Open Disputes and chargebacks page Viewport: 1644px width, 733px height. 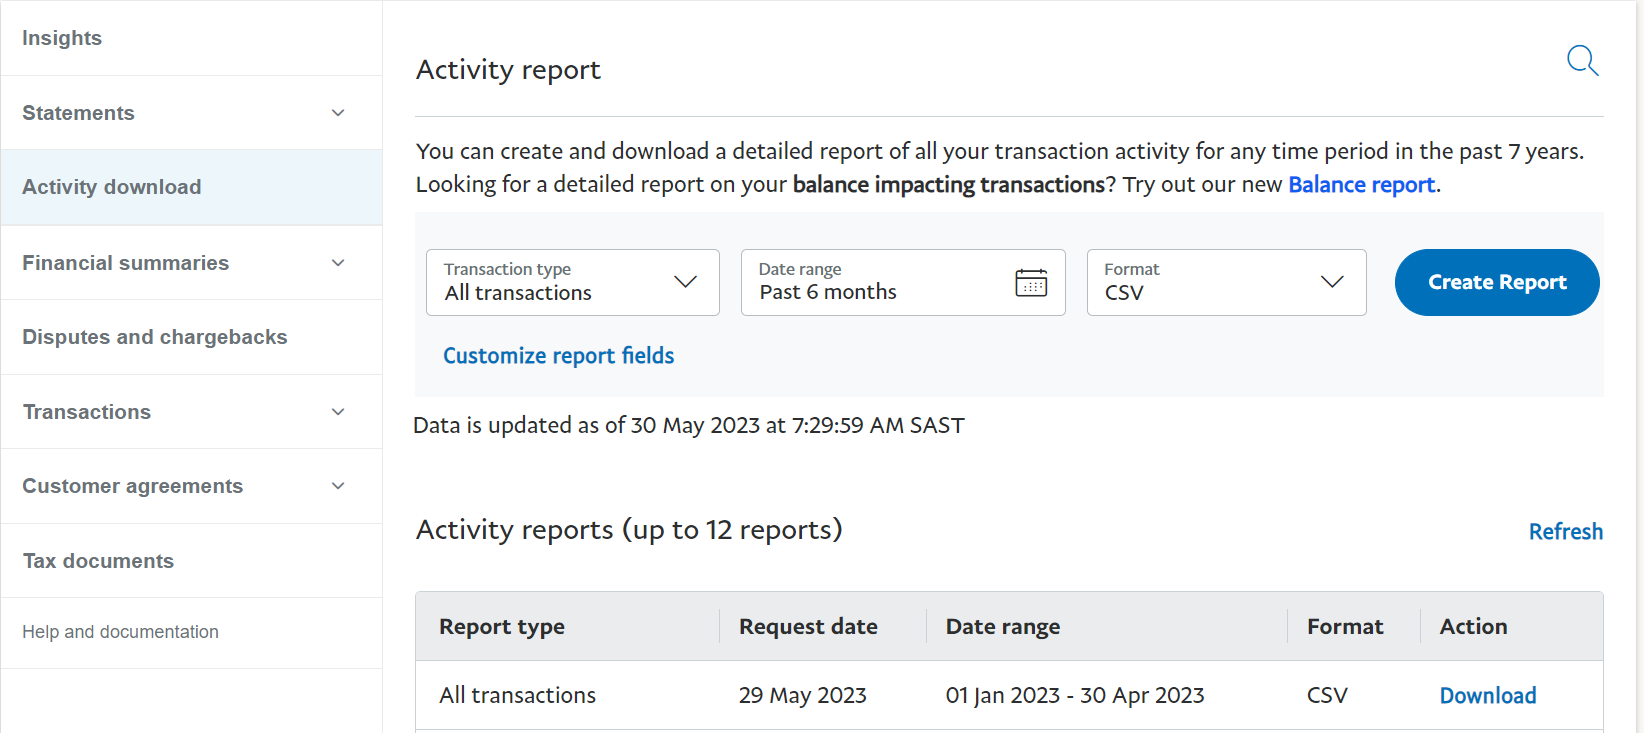point(155,337)
